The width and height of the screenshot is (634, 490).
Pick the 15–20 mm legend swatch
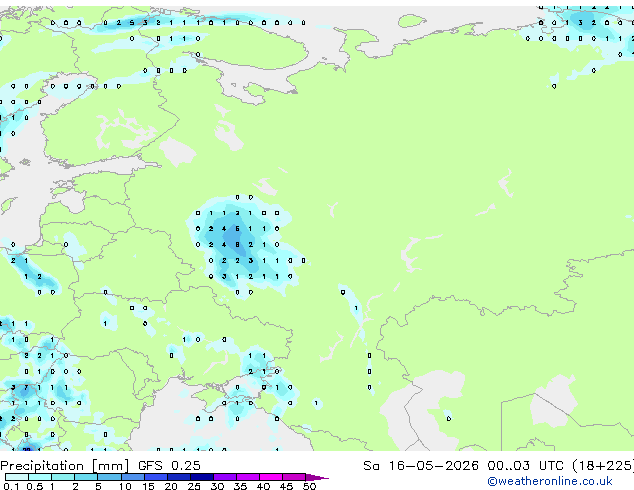coord(156,477)
